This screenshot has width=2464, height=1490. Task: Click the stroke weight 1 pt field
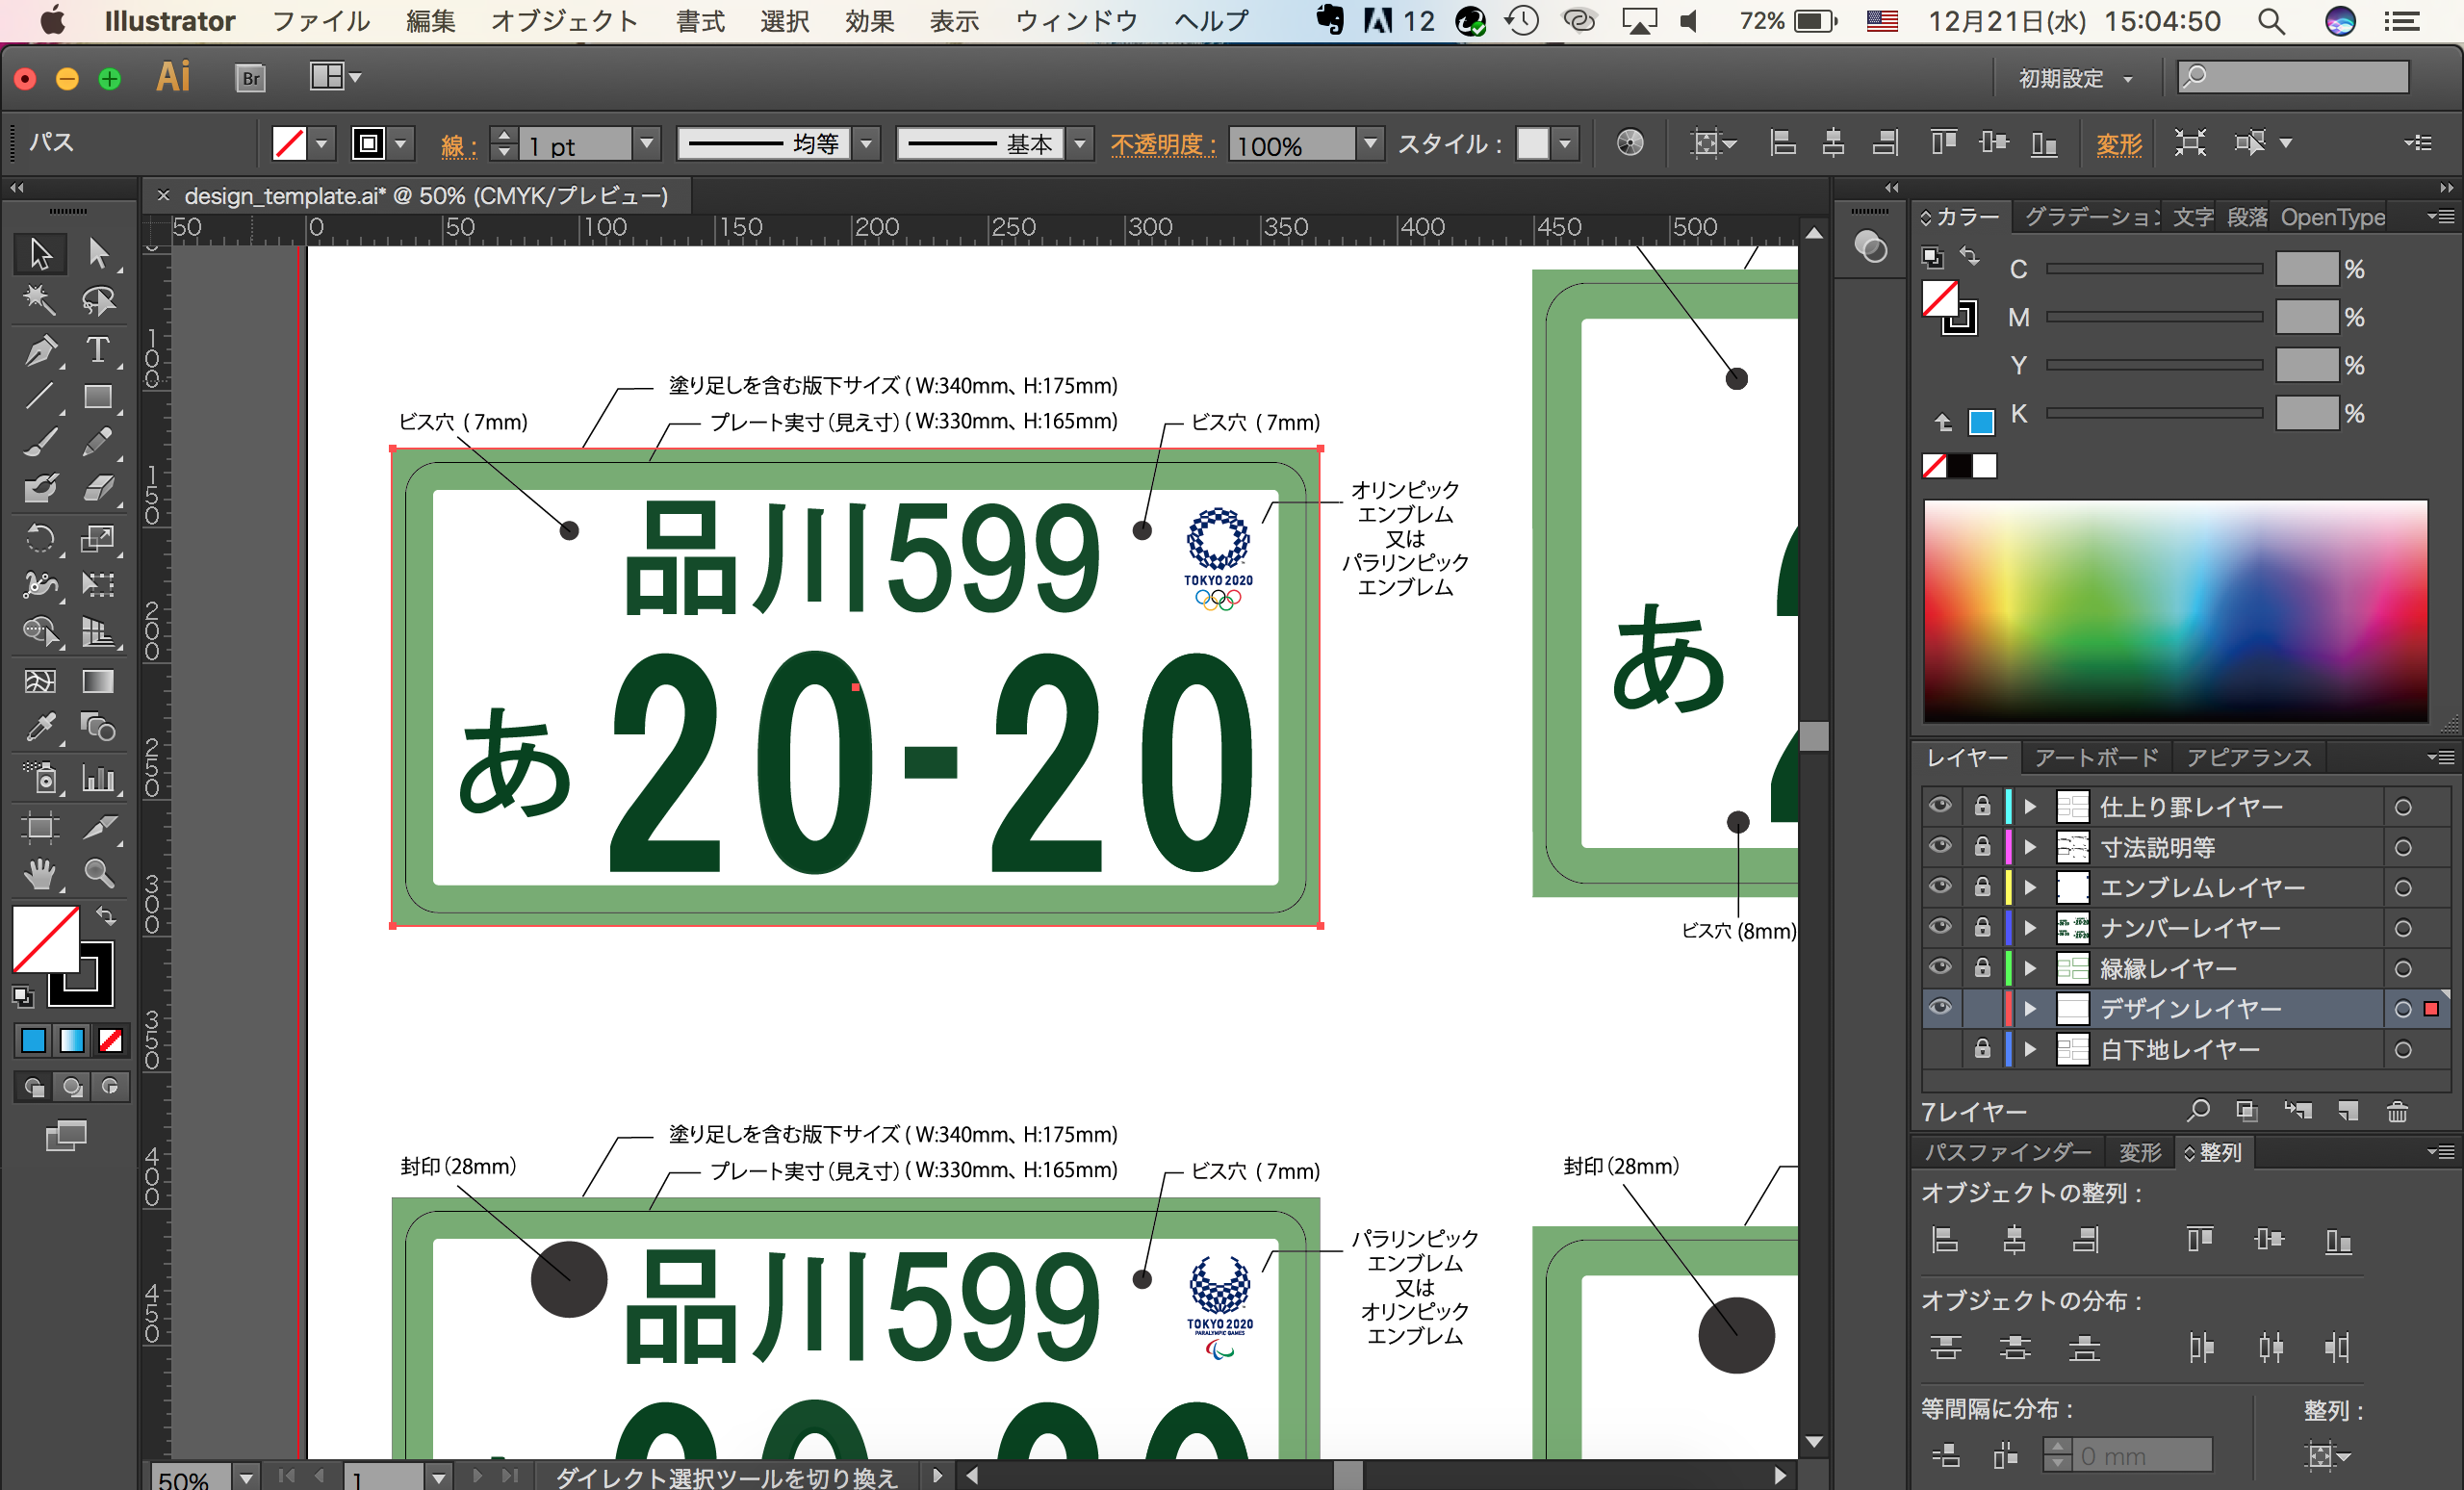pos(576,145)
